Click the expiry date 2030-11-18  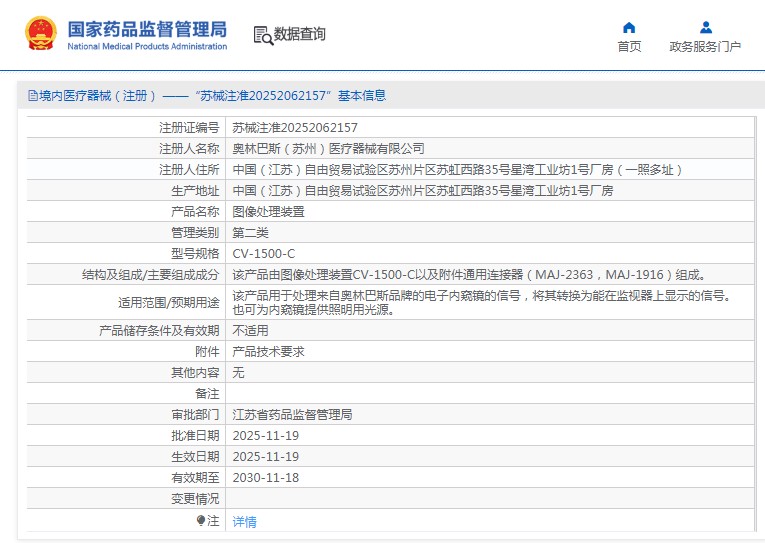(x=265, y=477)
